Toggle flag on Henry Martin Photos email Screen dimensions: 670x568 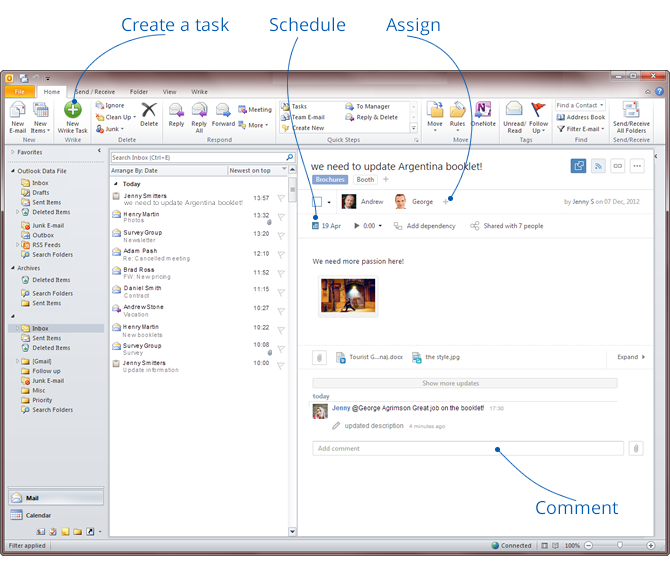pos(281,216)
